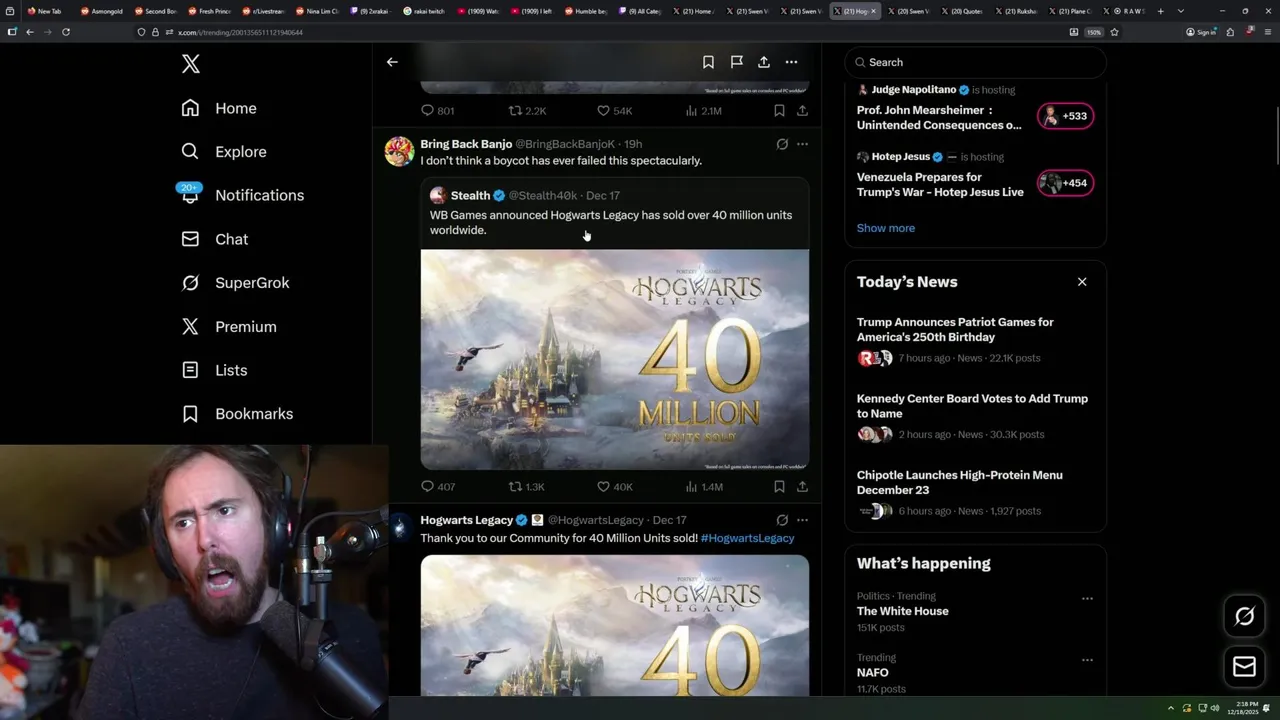Open Premium from the sidebar
Image resolution: width=1280 pixels, height=720 pixels.
[x=228, y=326]
